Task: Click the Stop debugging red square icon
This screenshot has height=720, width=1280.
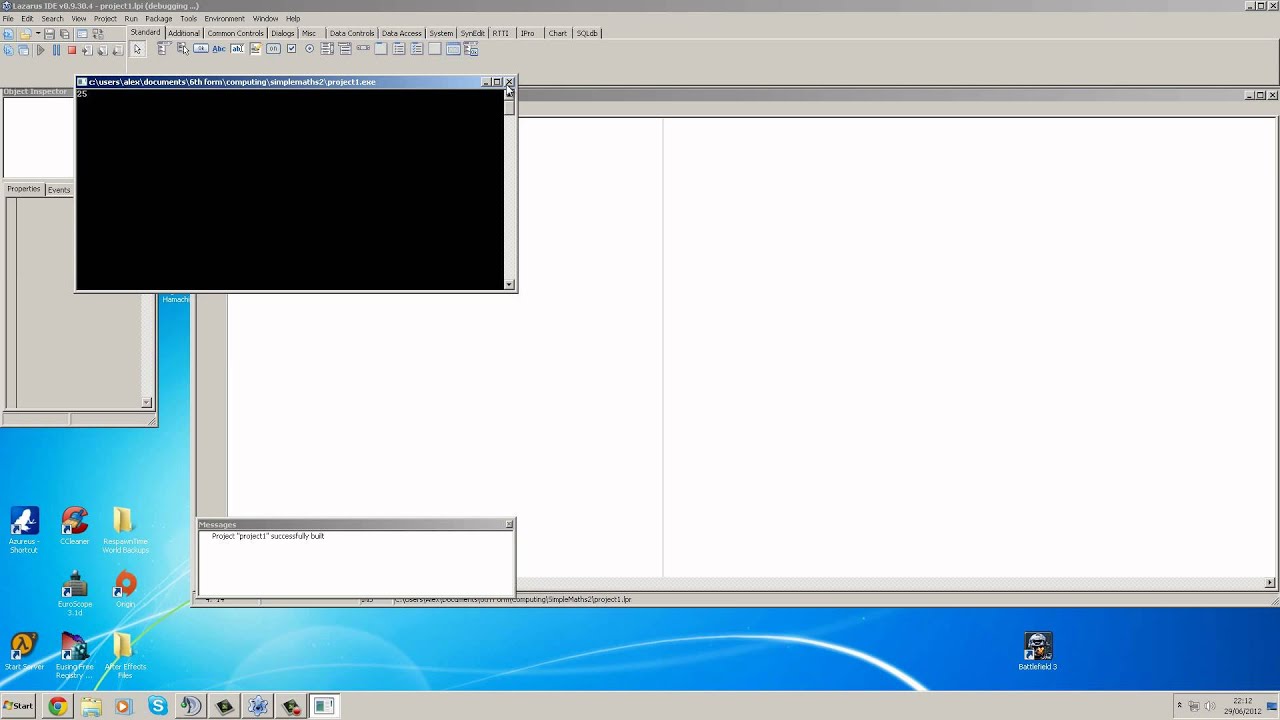Action: point(72,50)
